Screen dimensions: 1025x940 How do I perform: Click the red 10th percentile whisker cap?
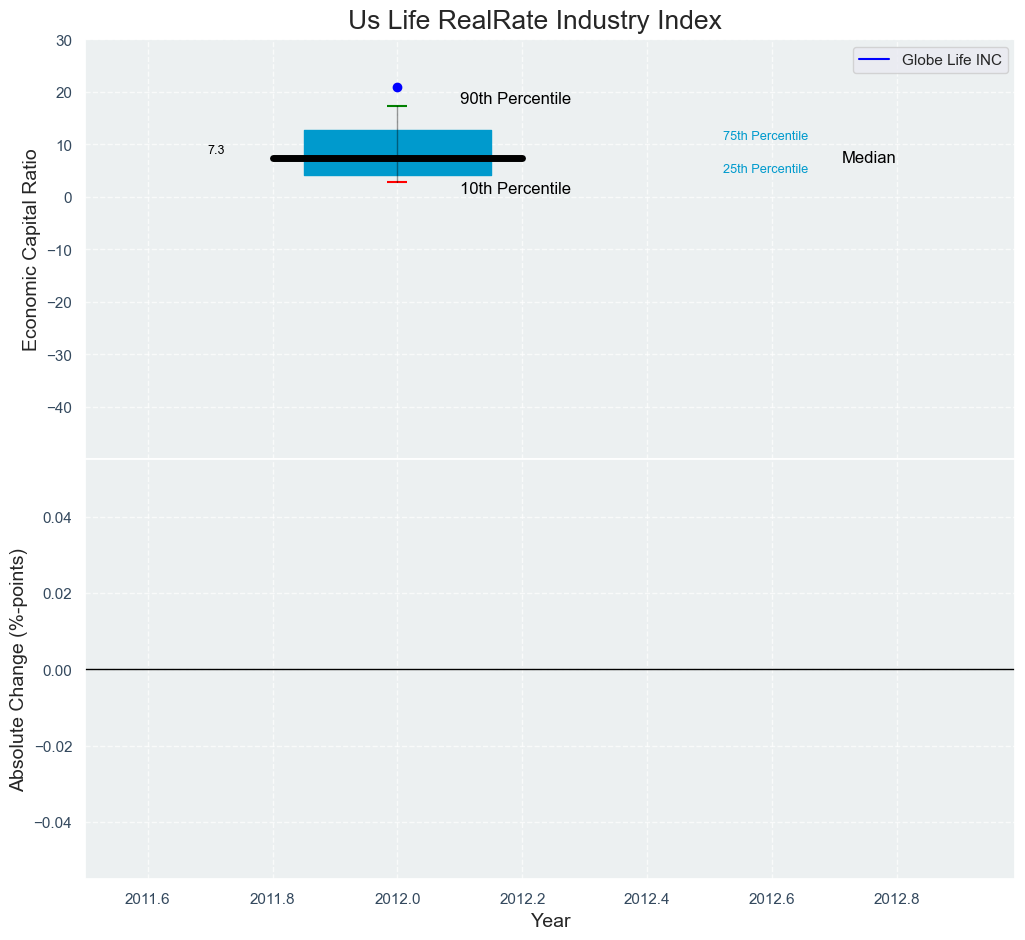(397, 182)
